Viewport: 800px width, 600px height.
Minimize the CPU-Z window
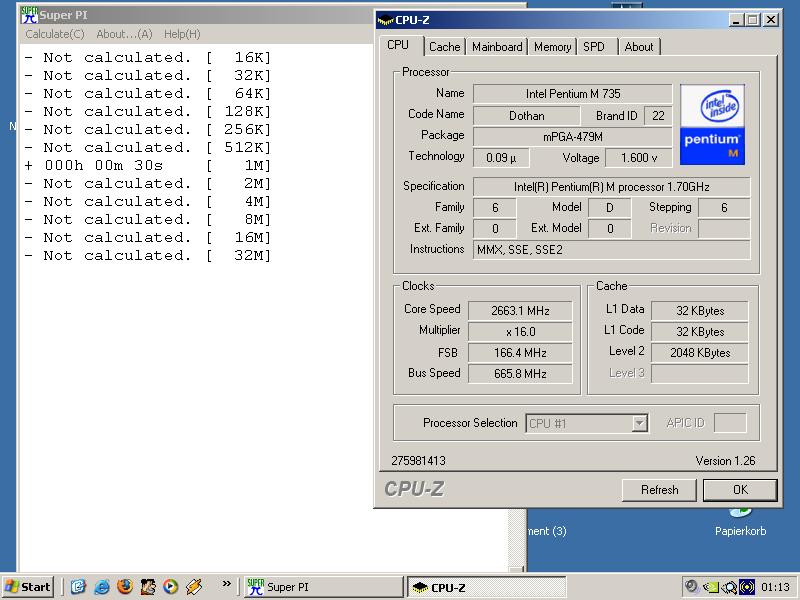click(x=736, y=20)
